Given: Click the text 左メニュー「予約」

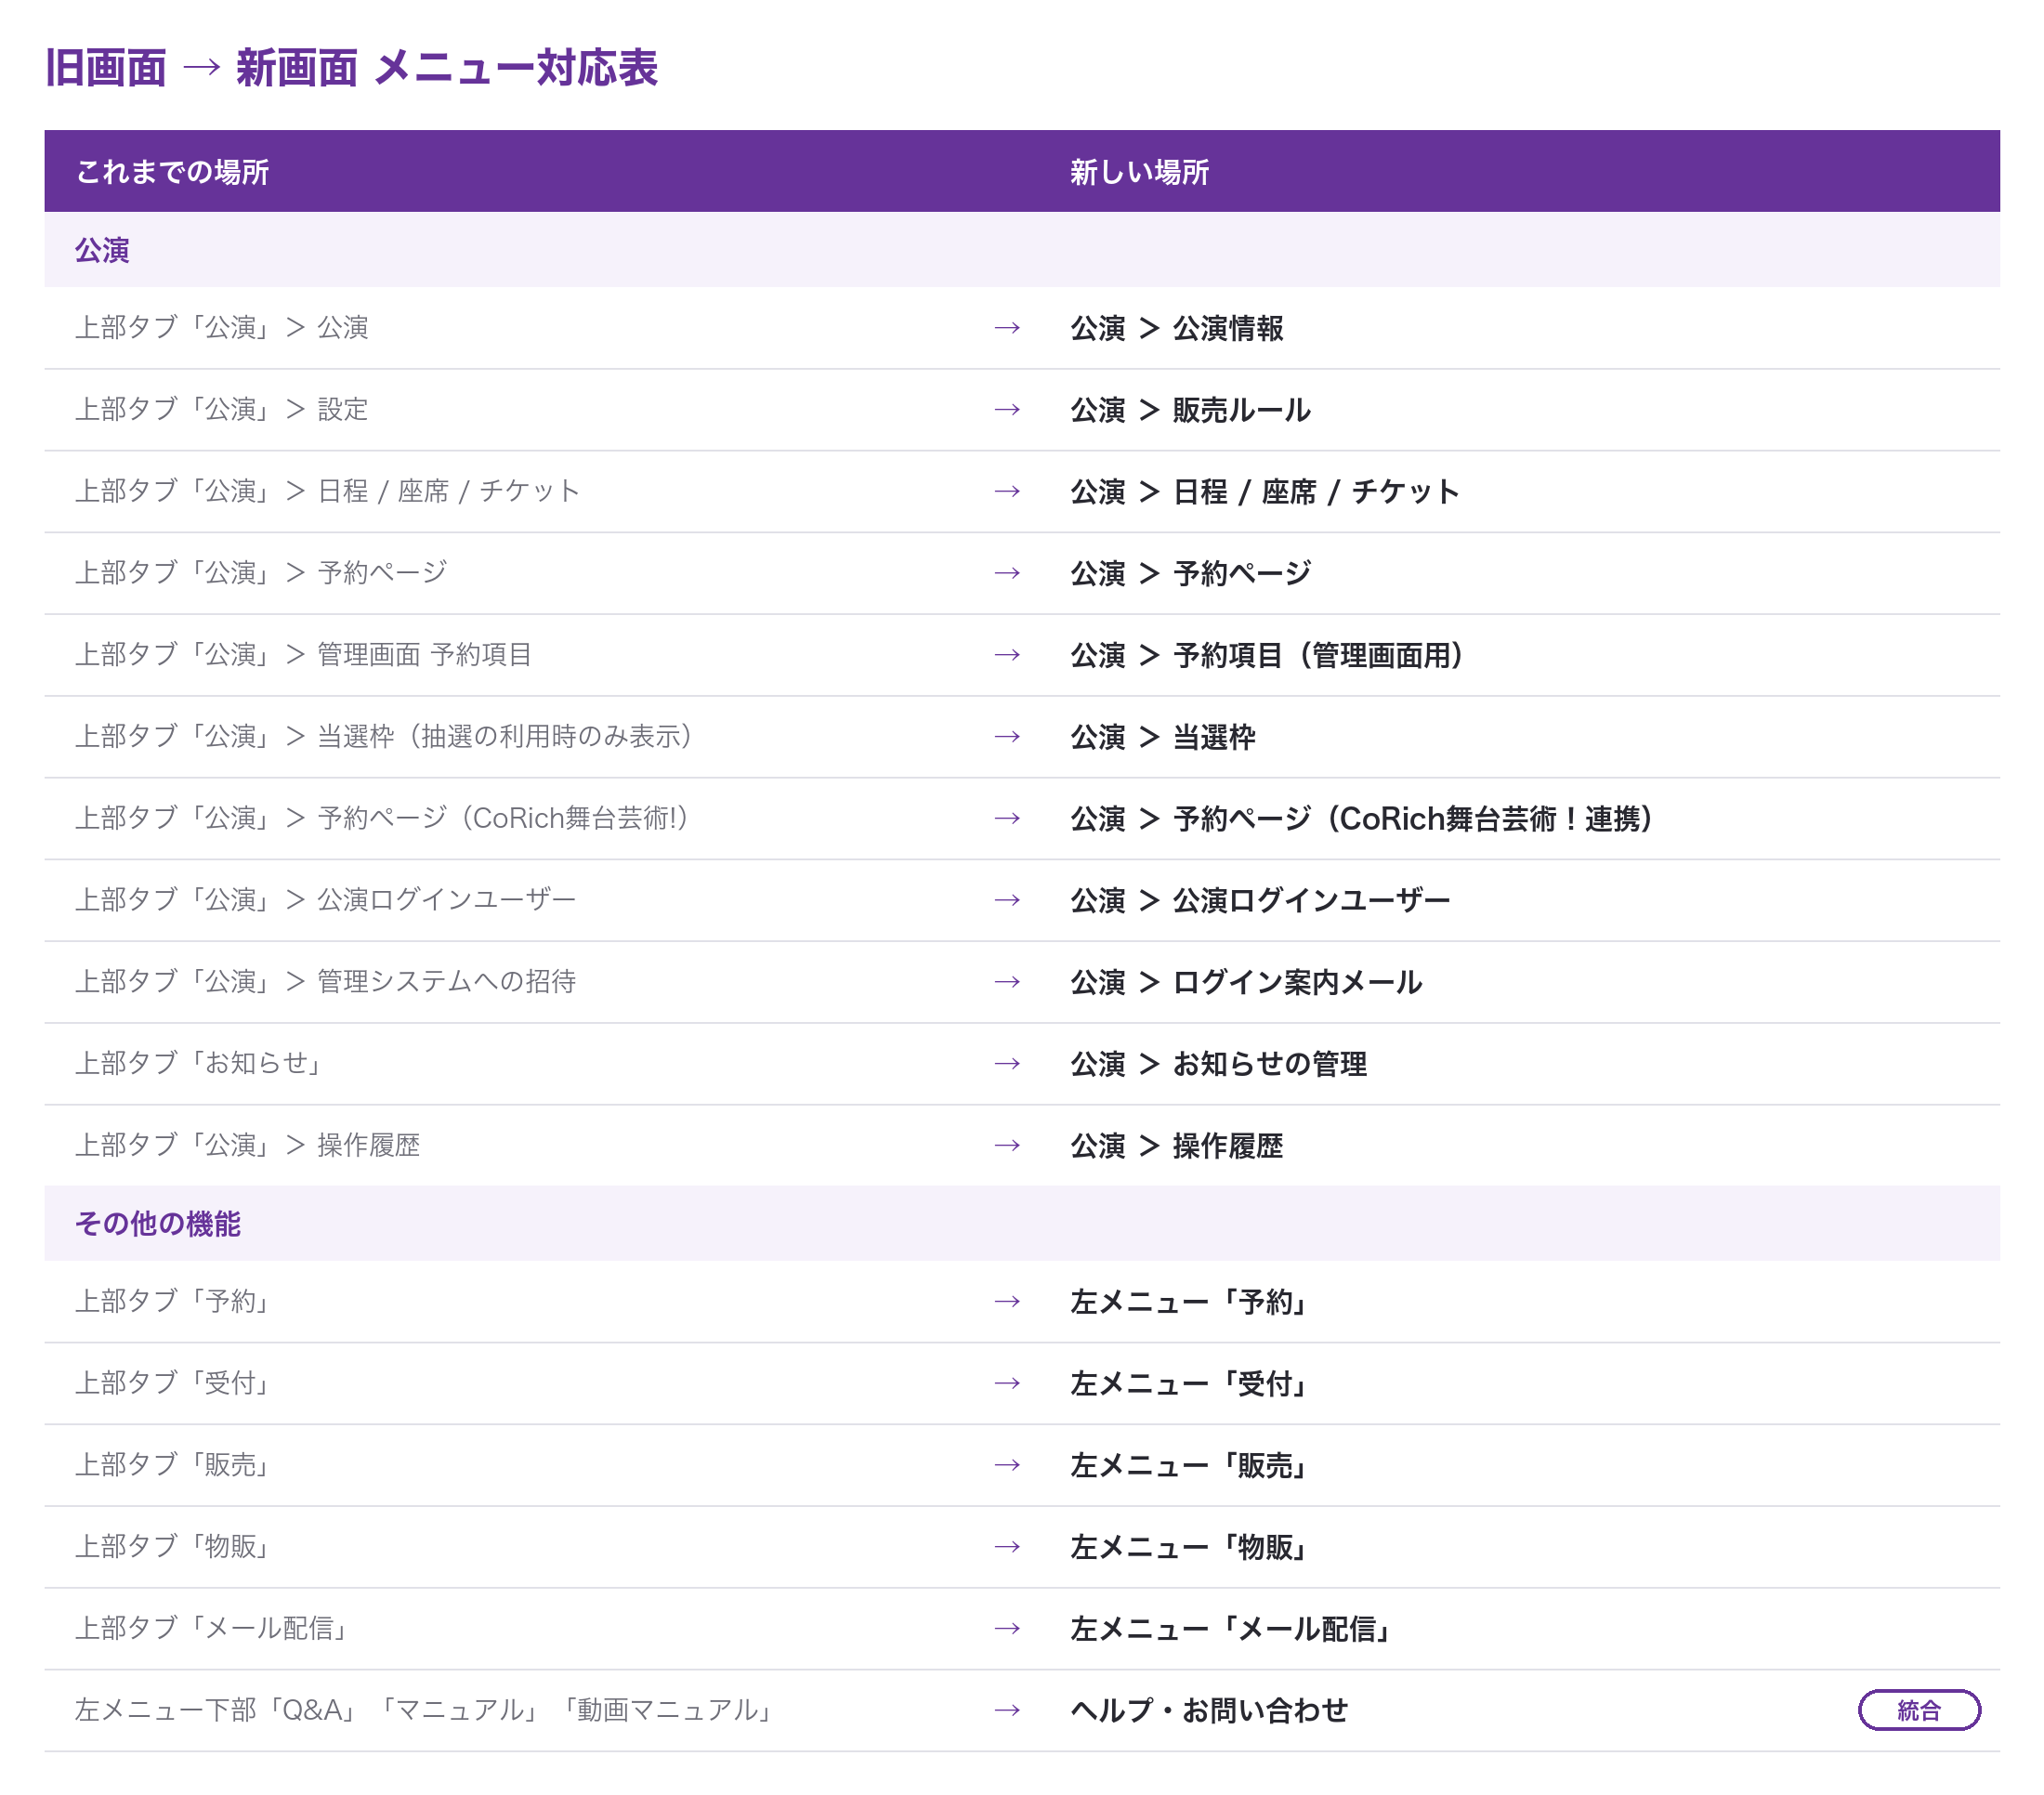Looking at the screenshot, I should coord(1190,1302).
